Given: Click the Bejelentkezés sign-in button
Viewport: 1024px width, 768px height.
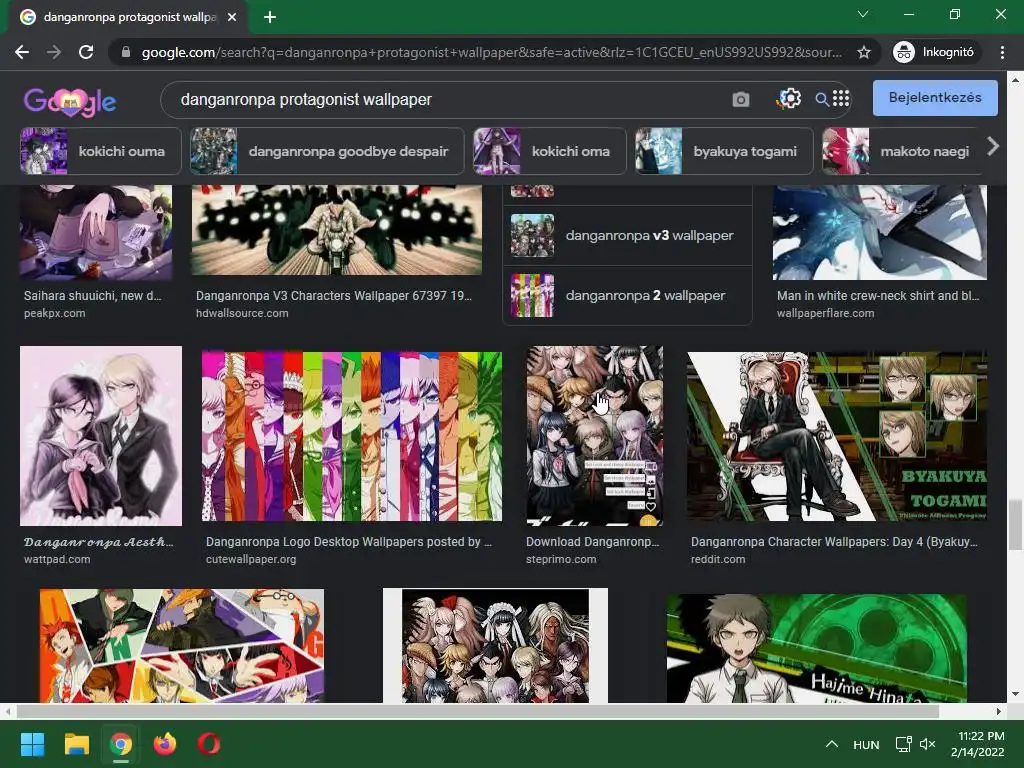Looking at the screenshot, I should tap(935, 98).
